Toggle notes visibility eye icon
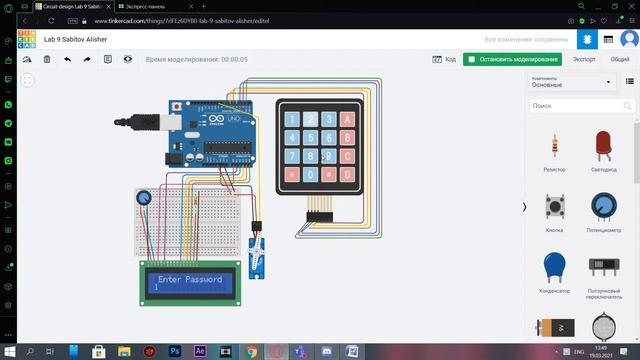Viewport: 640px width, 360px height. point(128,59)
